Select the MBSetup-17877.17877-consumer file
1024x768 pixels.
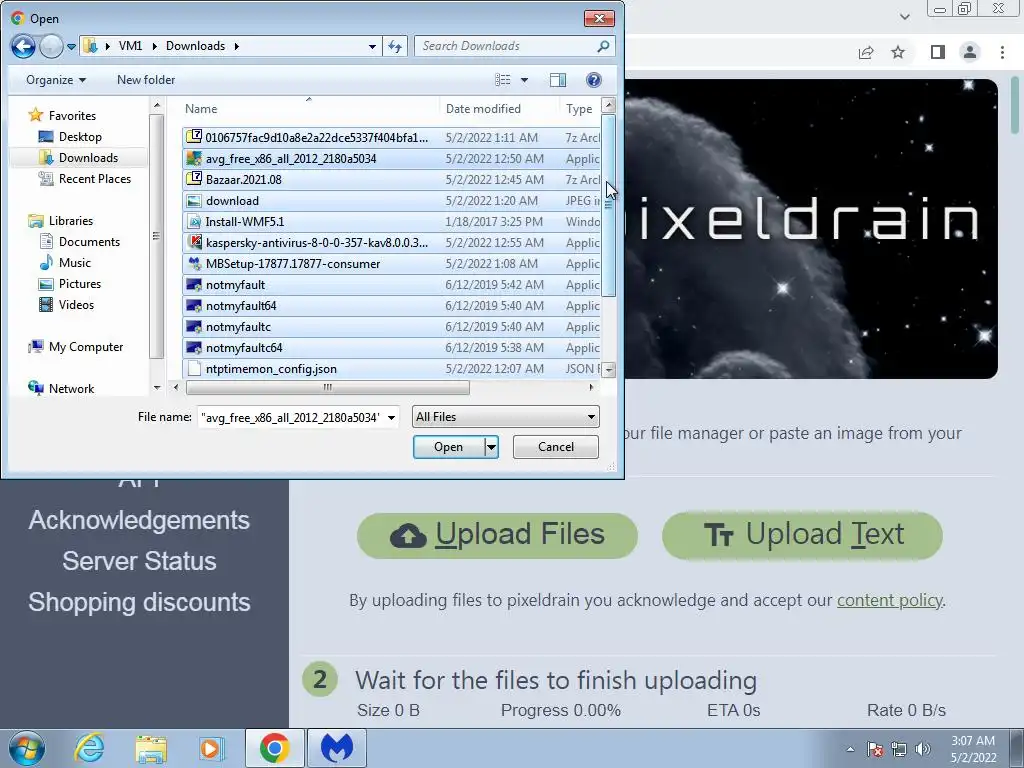tap(391, 264)
